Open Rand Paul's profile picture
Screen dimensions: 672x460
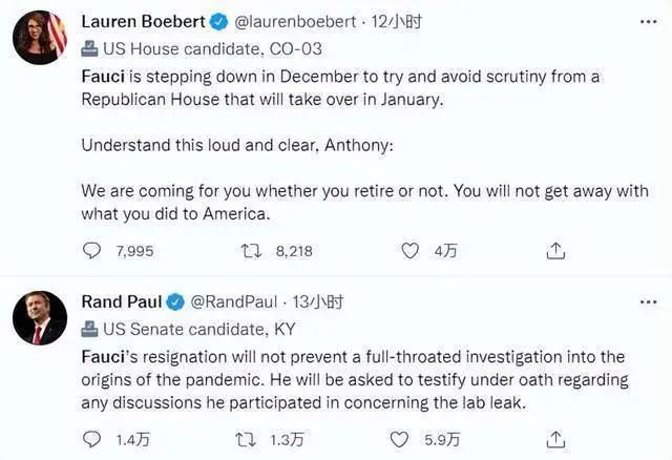(x=39, y=319)
